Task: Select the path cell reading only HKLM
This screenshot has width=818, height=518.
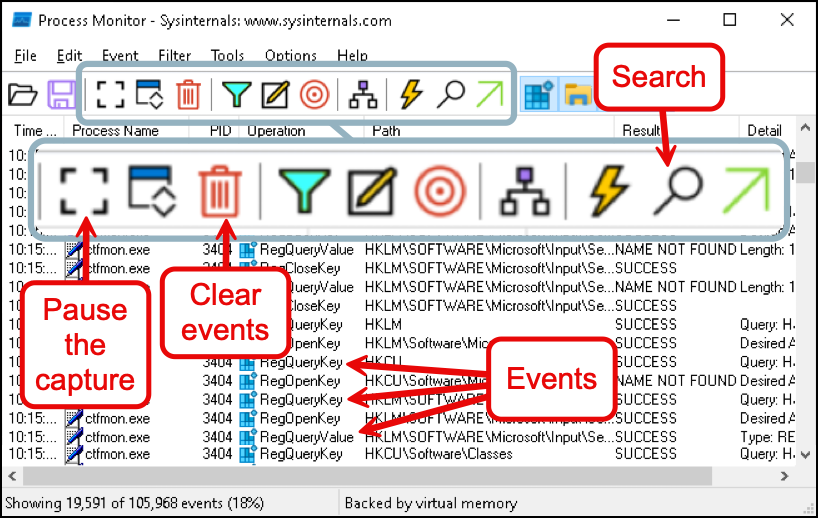Action: [x=383, y=324]
